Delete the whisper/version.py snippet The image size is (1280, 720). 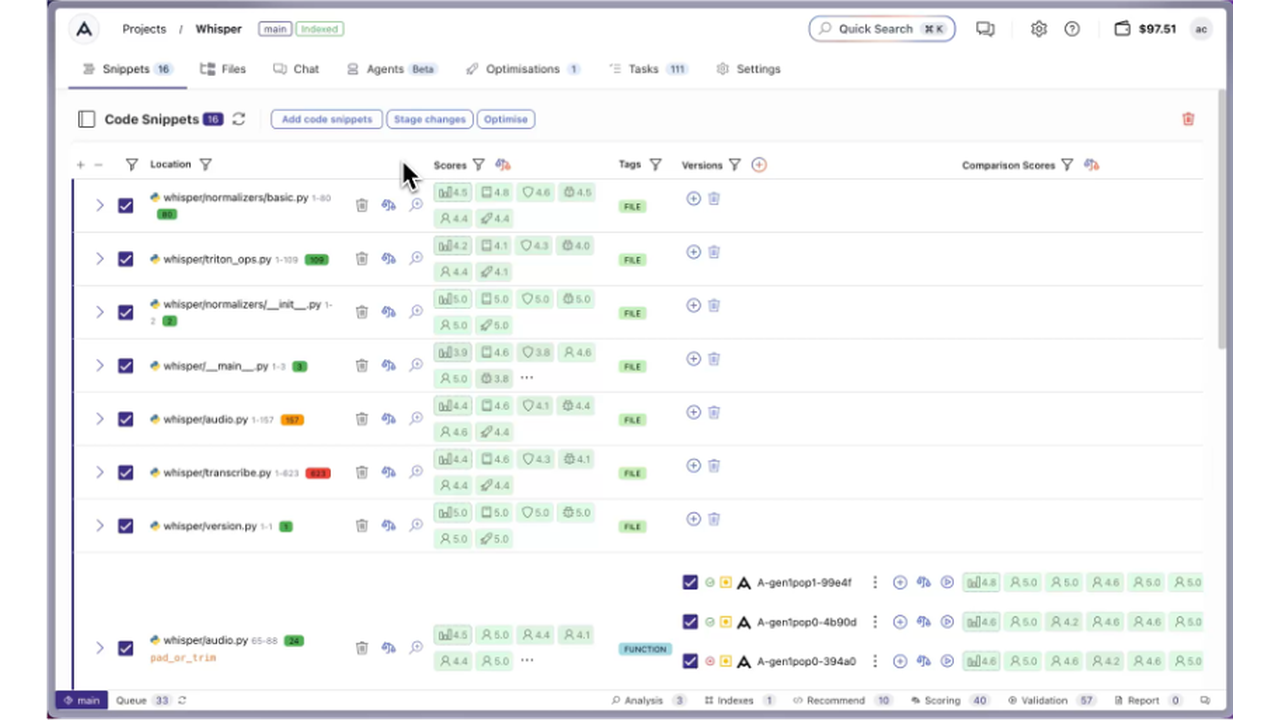coord(362,525)
